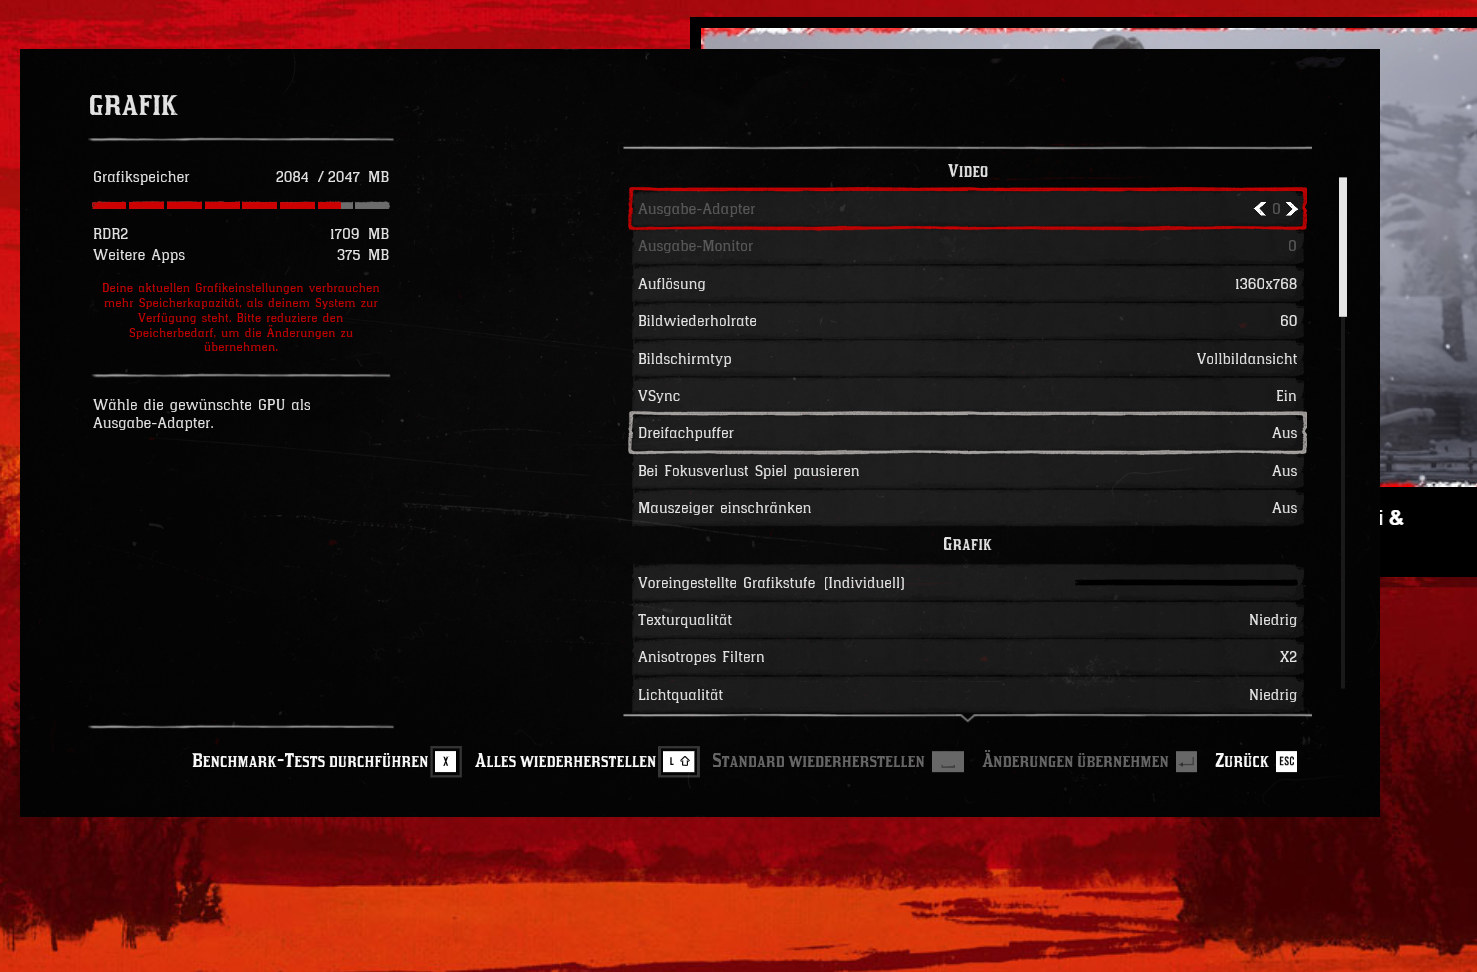Click the Enter key icon beside Änderungen übernehmen
This screenshot has height=972, width=1477.
(x=1186, y=761)
